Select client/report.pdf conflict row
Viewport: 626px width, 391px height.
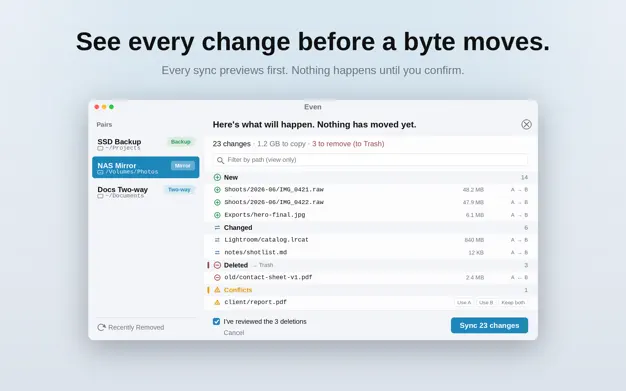pyautogui.click(x=370, y=302)
